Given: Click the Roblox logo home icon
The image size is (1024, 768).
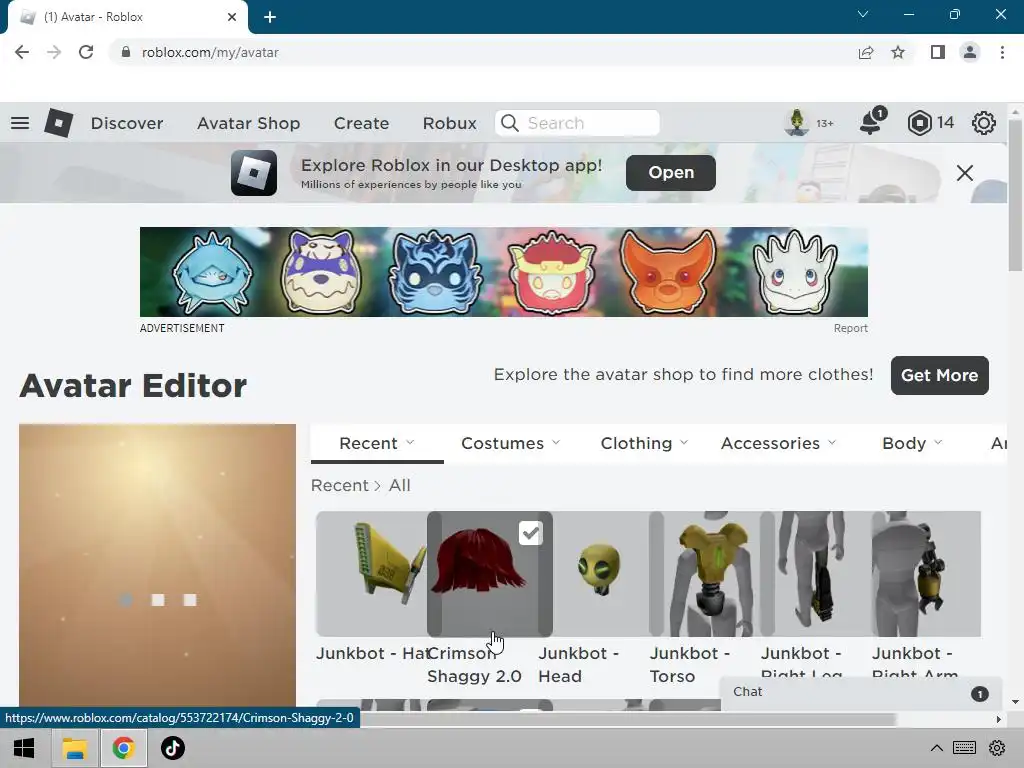Looking at the screenshot, I should click(x=58, y=123).
